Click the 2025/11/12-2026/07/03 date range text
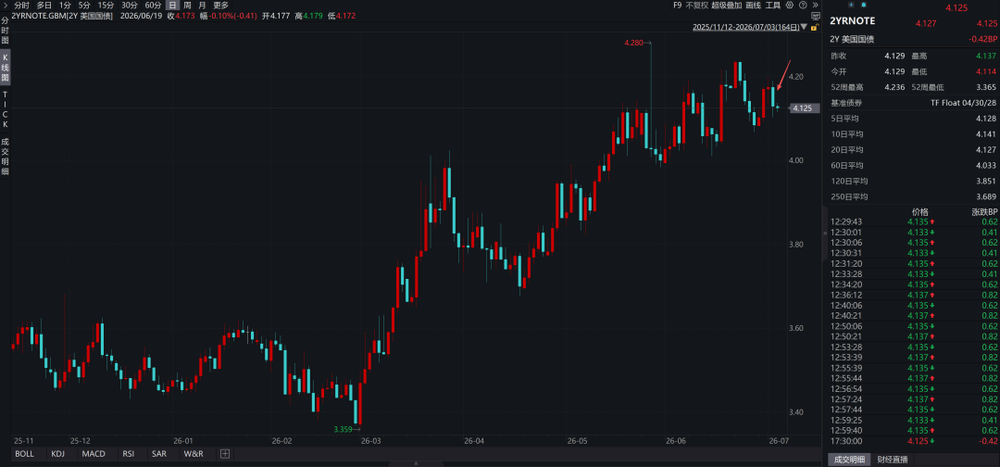Image resolution: width=1000 pixels, height=467 pixels. point(746,27)
